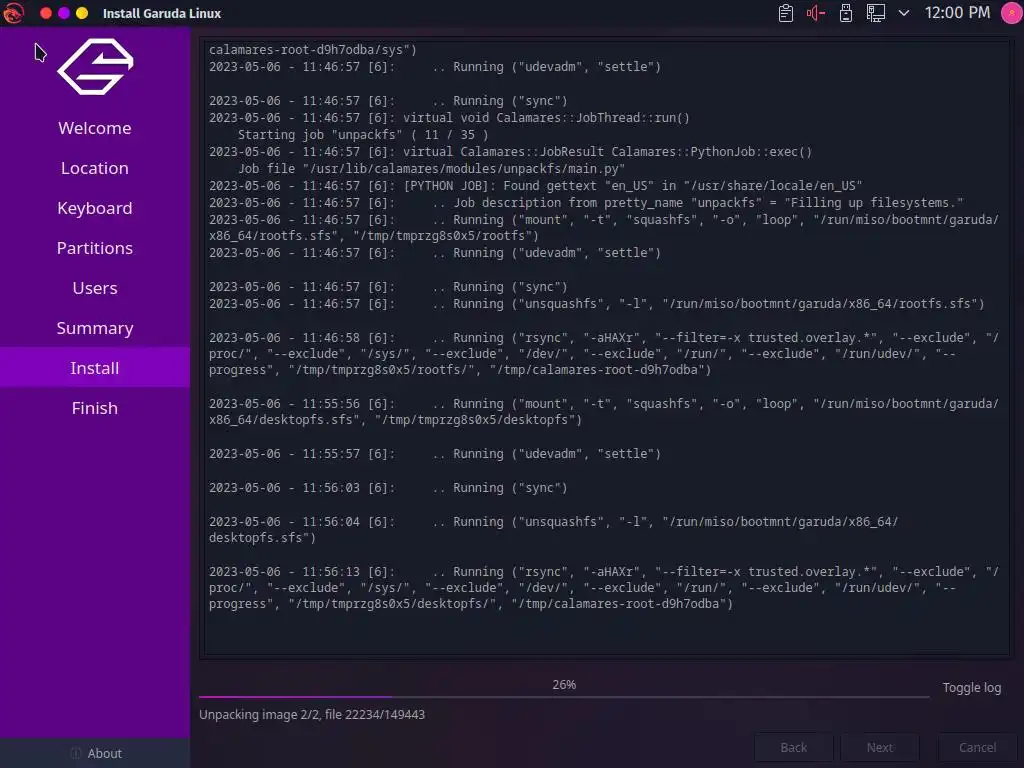Image resolution: width=1024 pixels, height=768 pixels.
Task: Click the clipboard tray icon
Action: [x=786, y=13]
